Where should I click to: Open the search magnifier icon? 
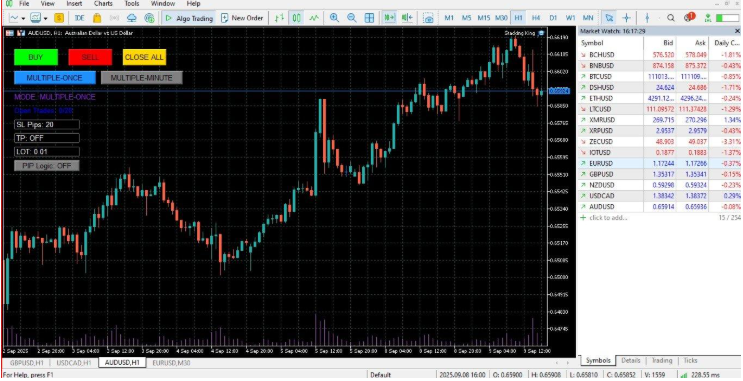671,18
